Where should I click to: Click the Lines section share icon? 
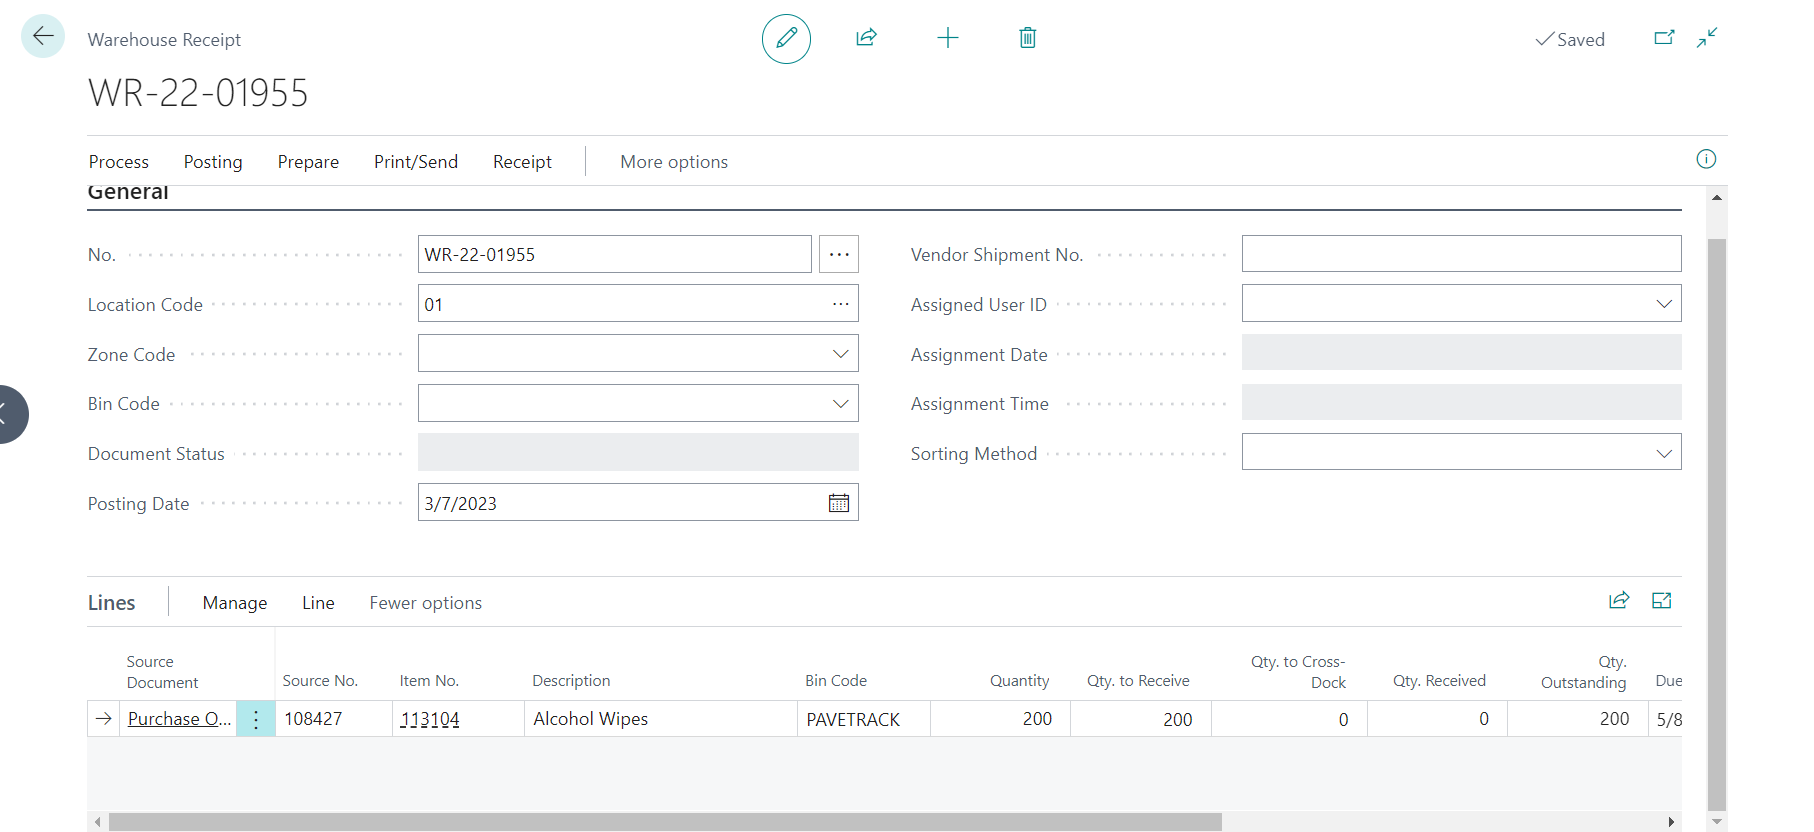pos(1619,600)
